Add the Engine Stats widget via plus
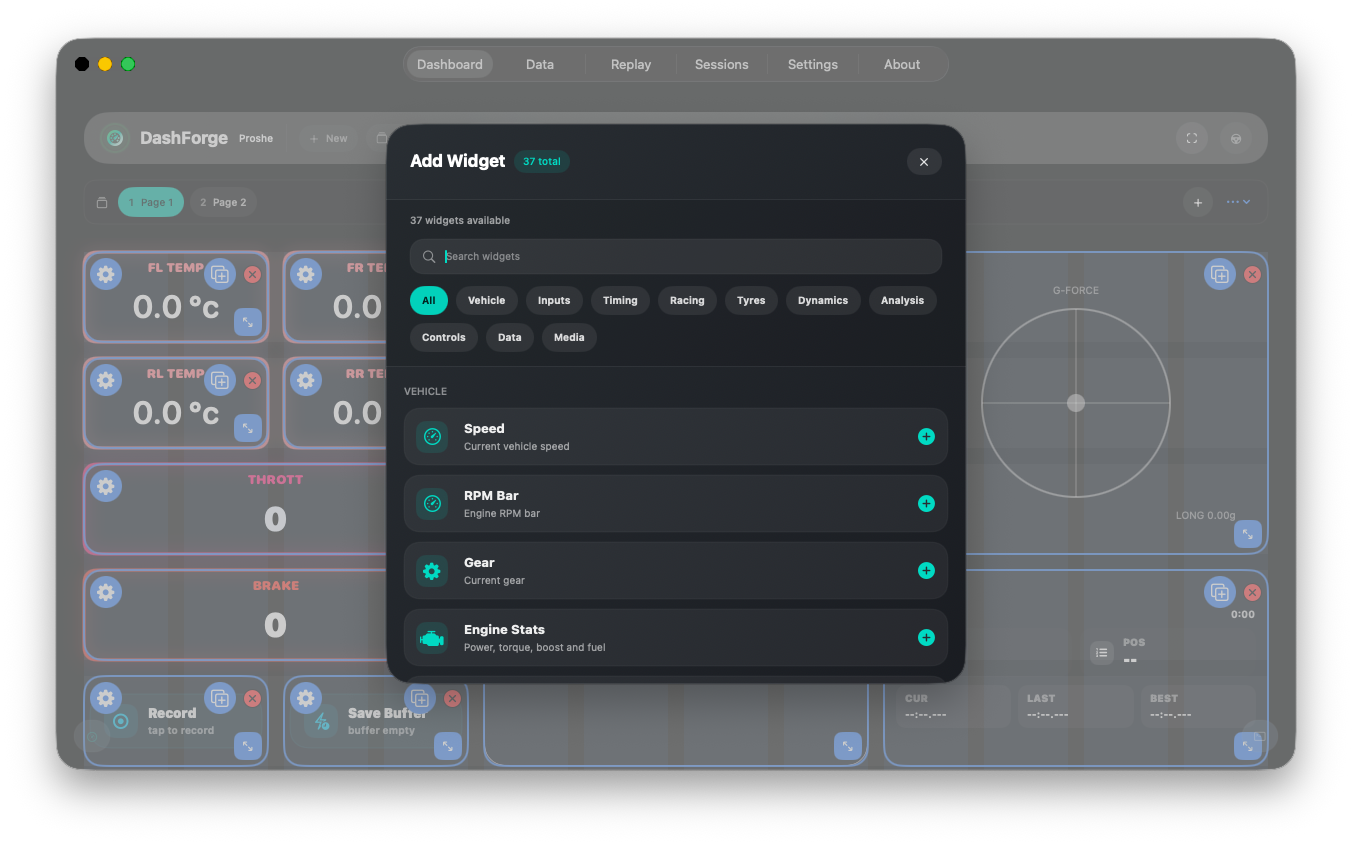The image size is (1352, 844). coord(926,637)
